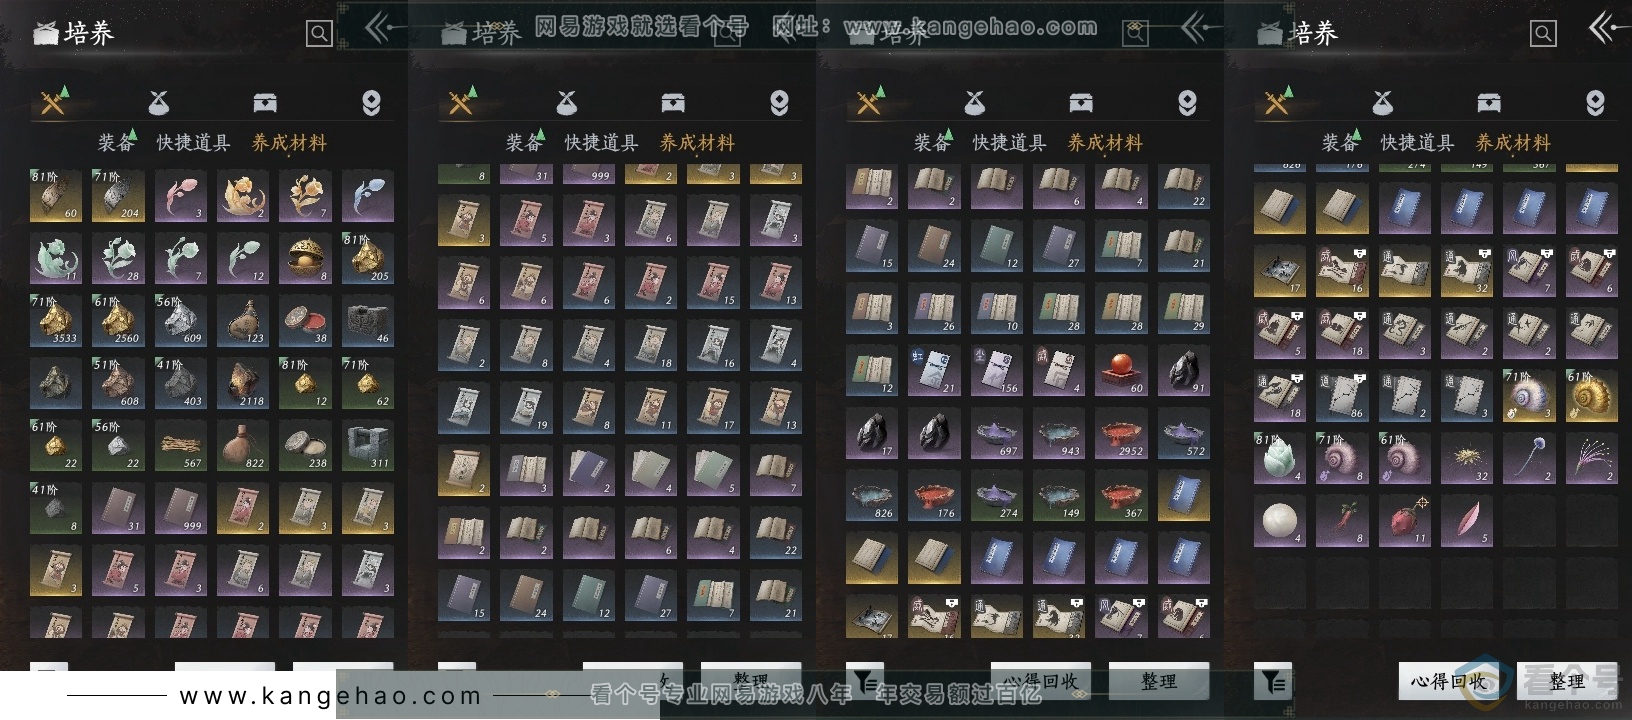This screenshot has width=1632, height=720.
Task: Select the 61阶 golden conch shell
Action: [1592, 395]
